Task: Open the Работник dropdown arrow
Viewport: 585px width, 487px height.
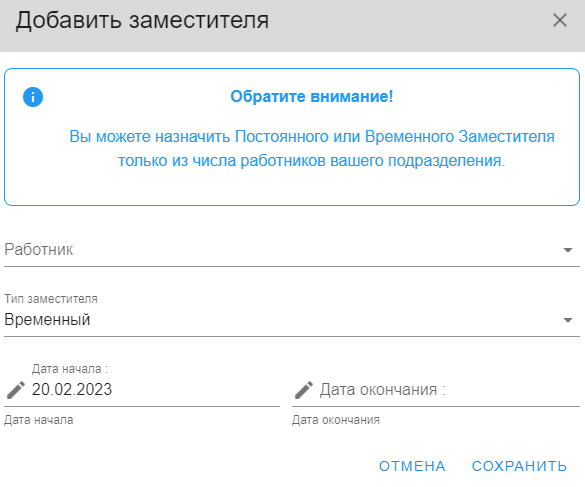Action: click(x=568, y=250)
